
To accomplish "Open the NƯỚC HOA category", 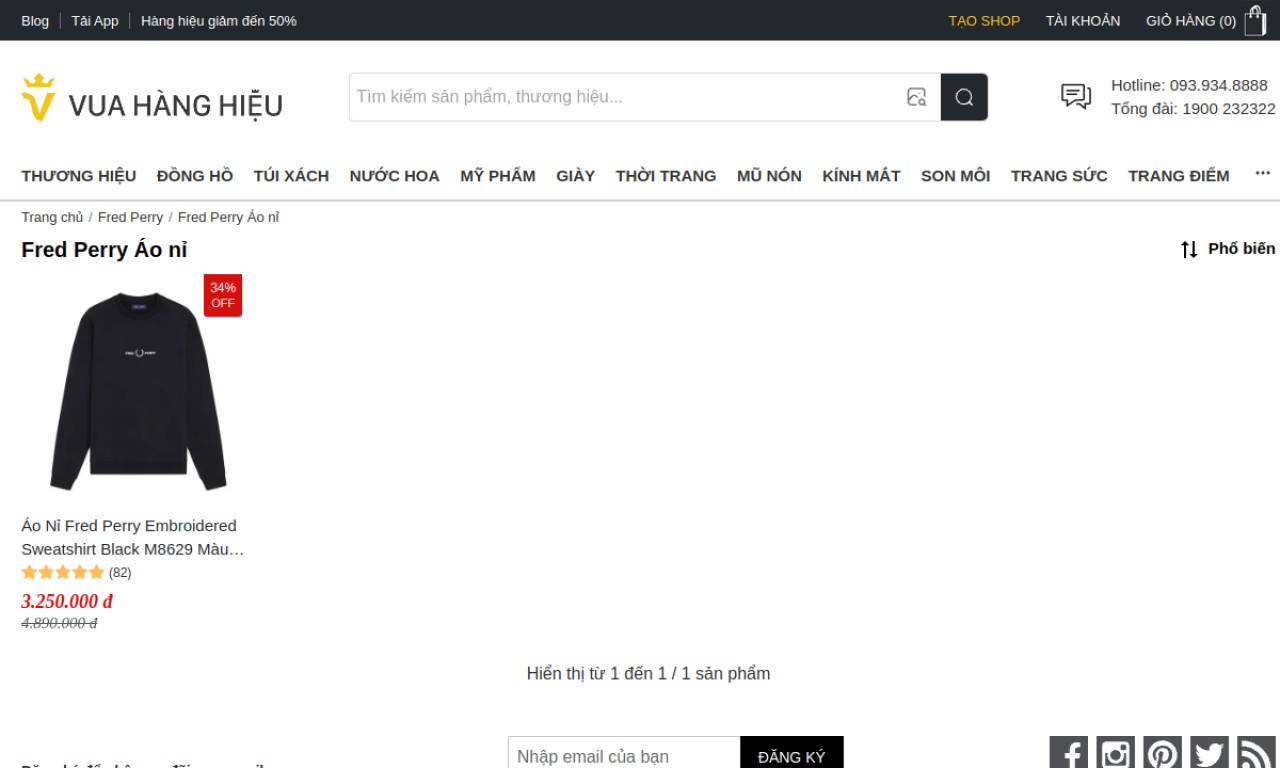I will [395, 176].
